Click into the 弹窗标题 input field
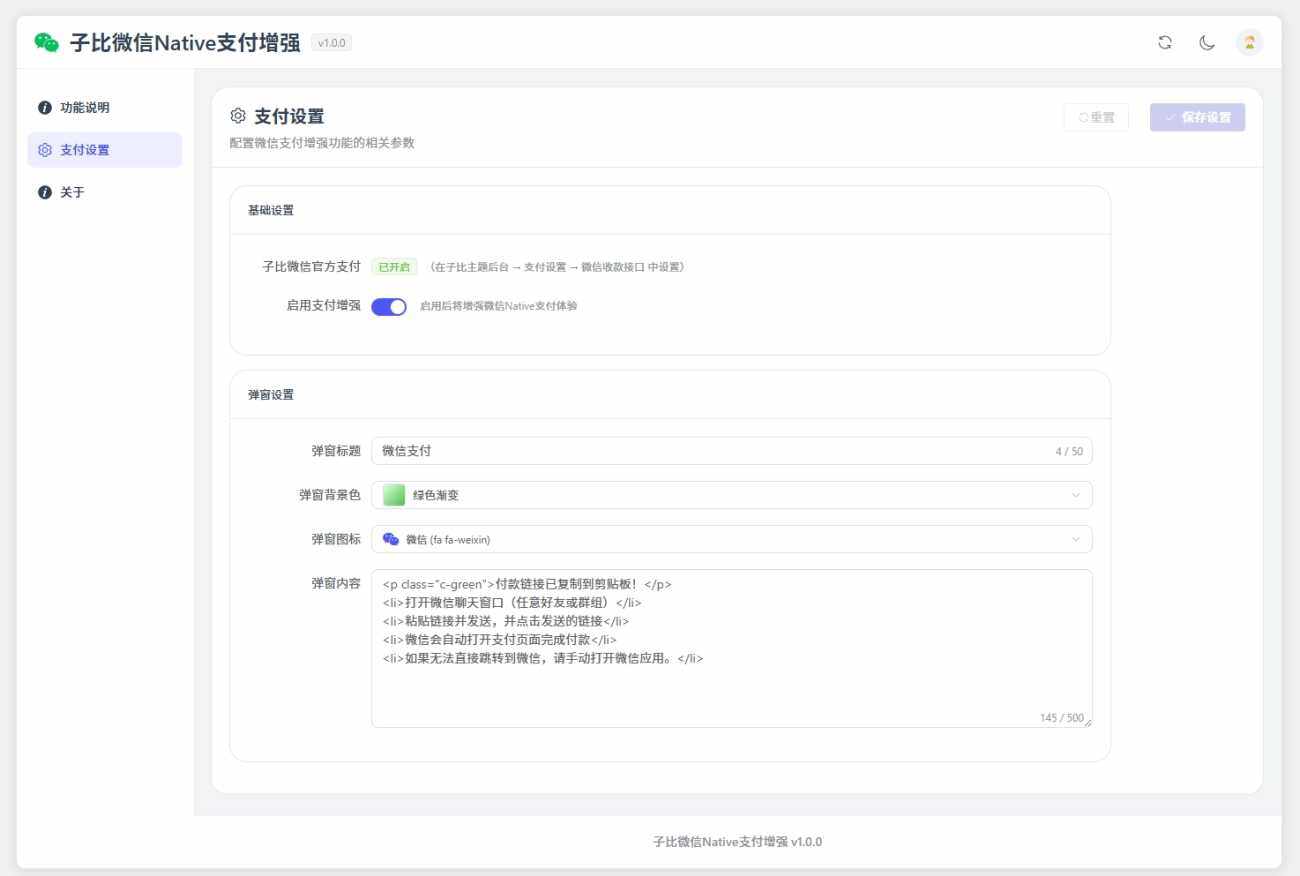This screenshot has height=876, width=1300. [x=710, y=451]
